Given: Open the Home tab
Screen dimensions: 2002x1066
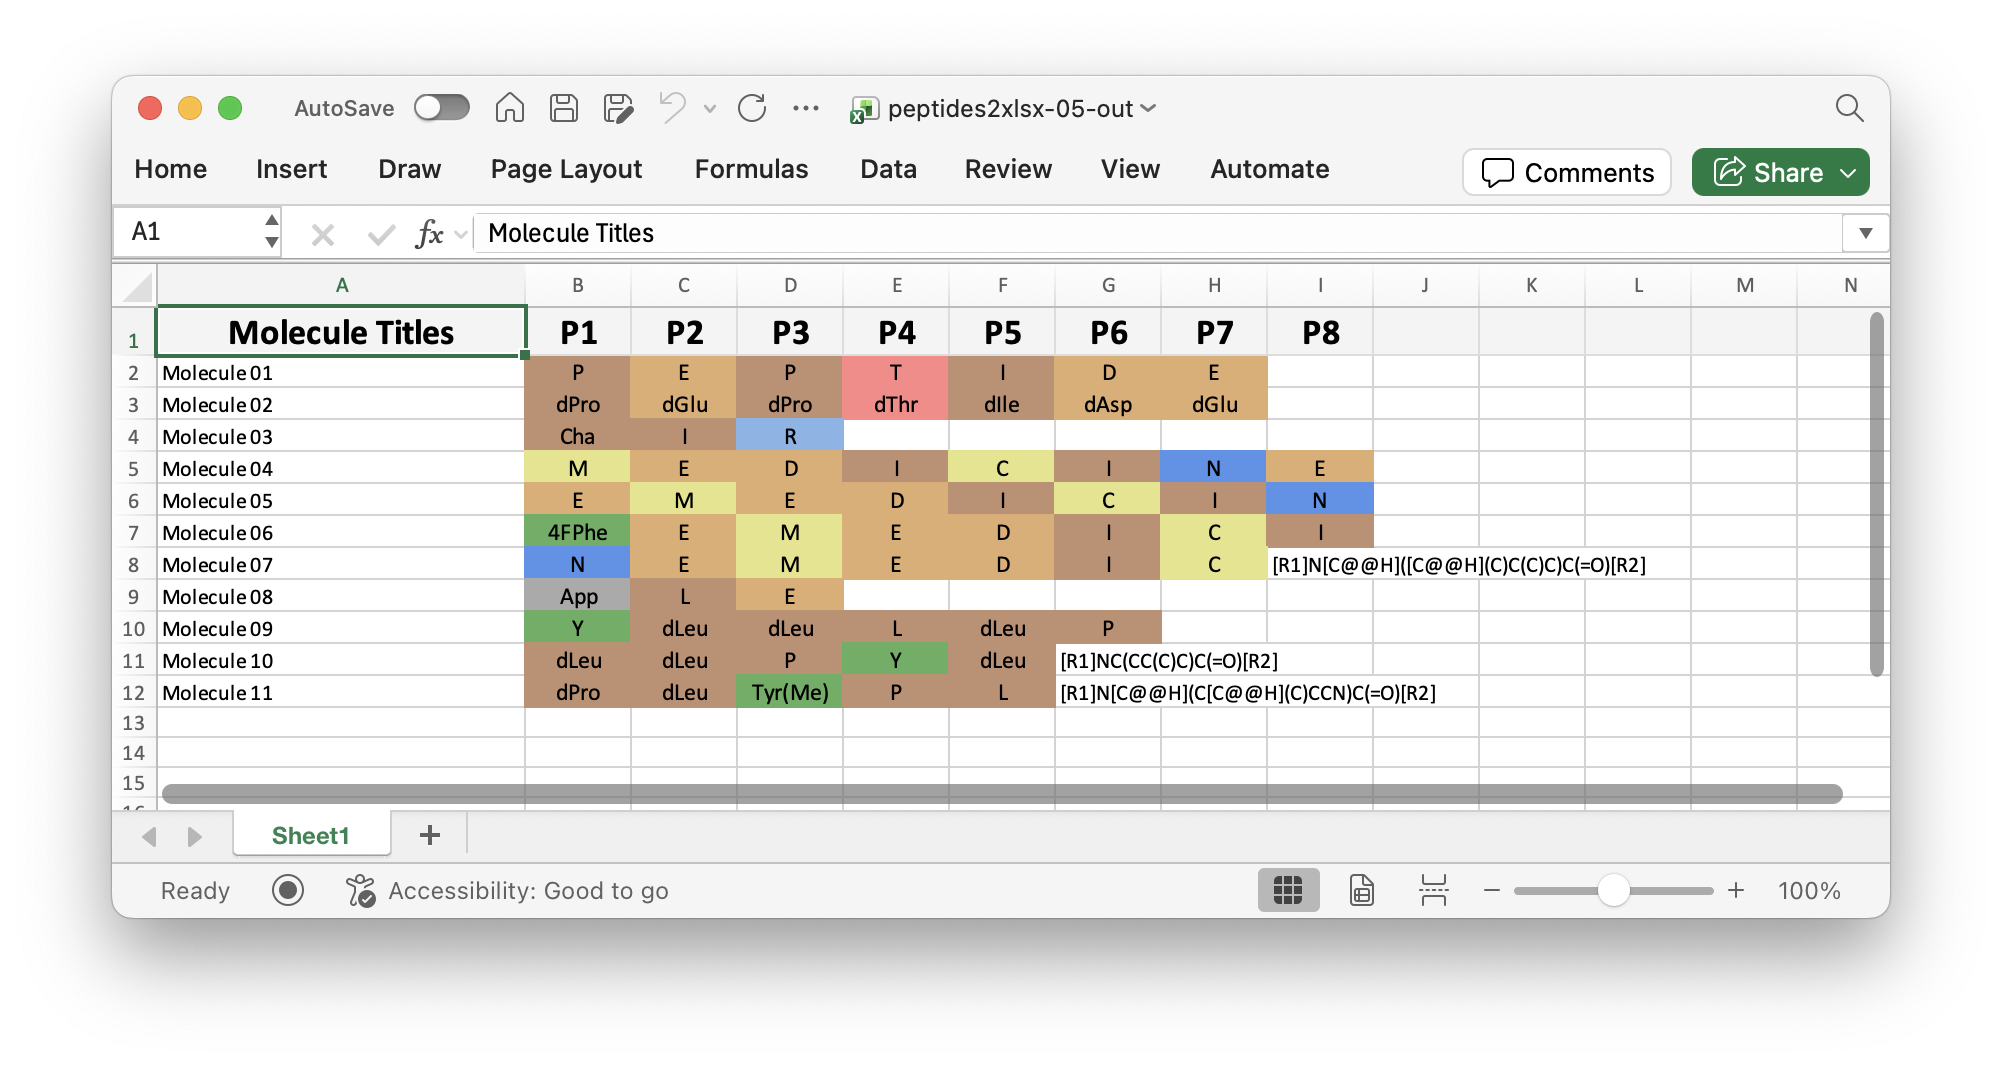Looking at the screenshot, I should point(171,169).
